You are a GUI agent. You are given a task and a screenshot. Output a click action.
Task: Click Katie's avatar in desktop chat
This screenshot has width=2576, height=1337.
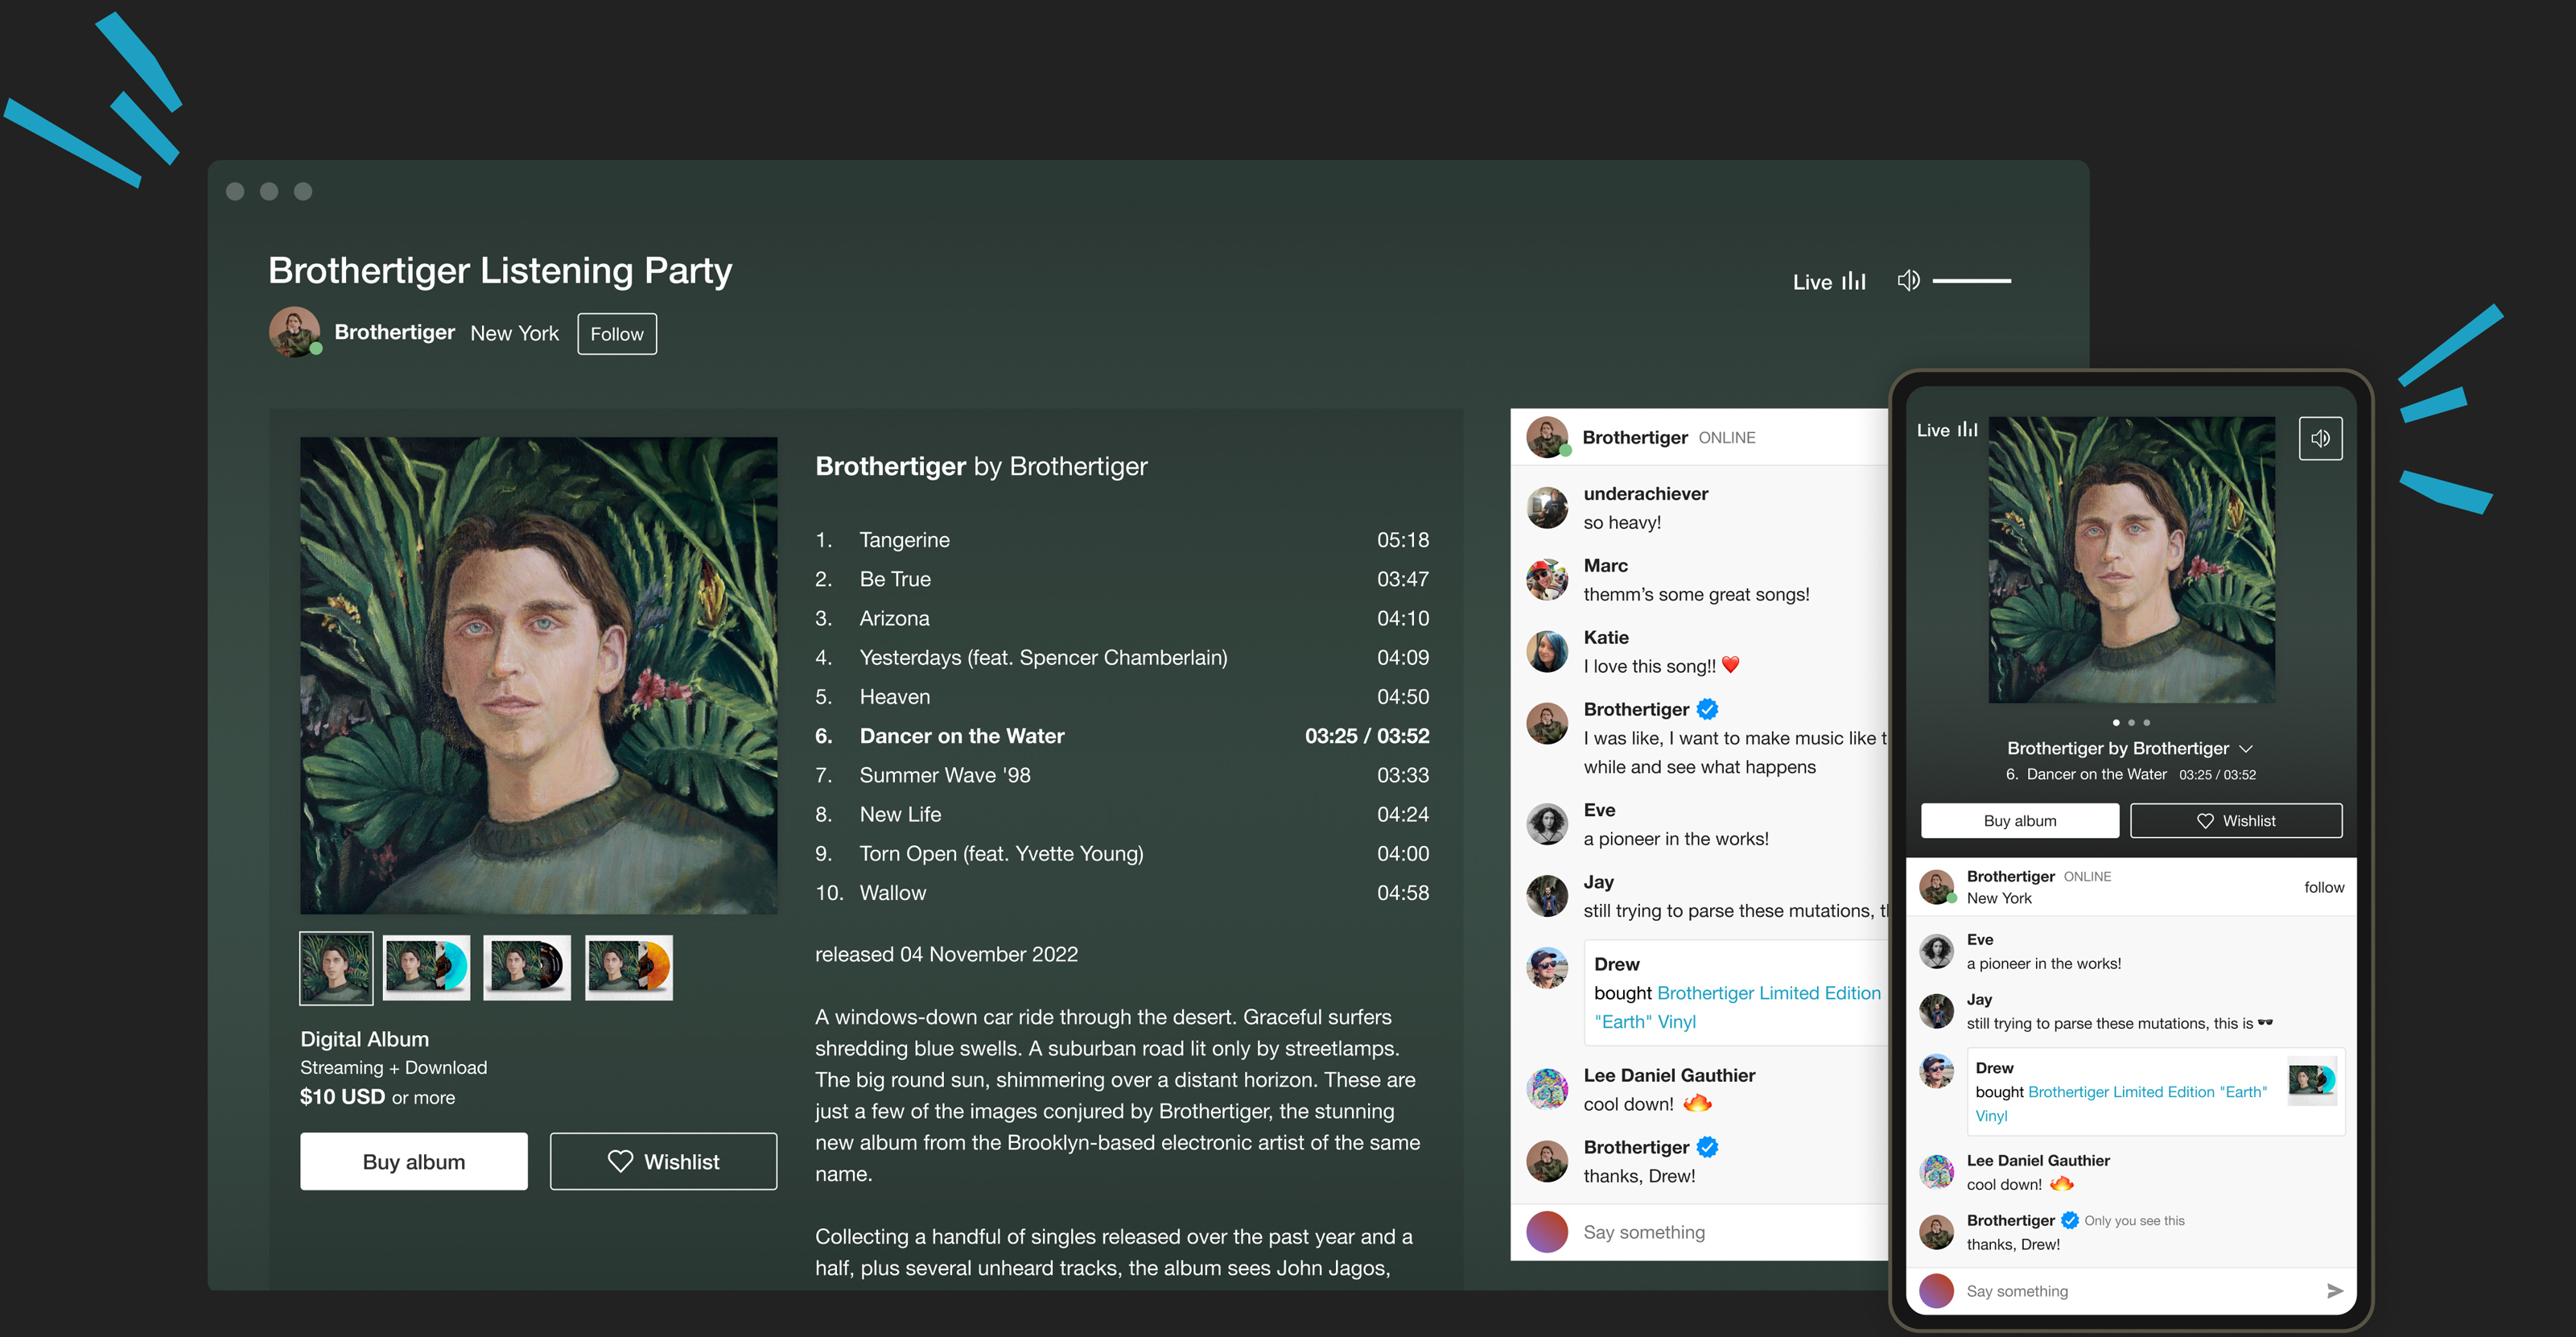click(1547, 651)
